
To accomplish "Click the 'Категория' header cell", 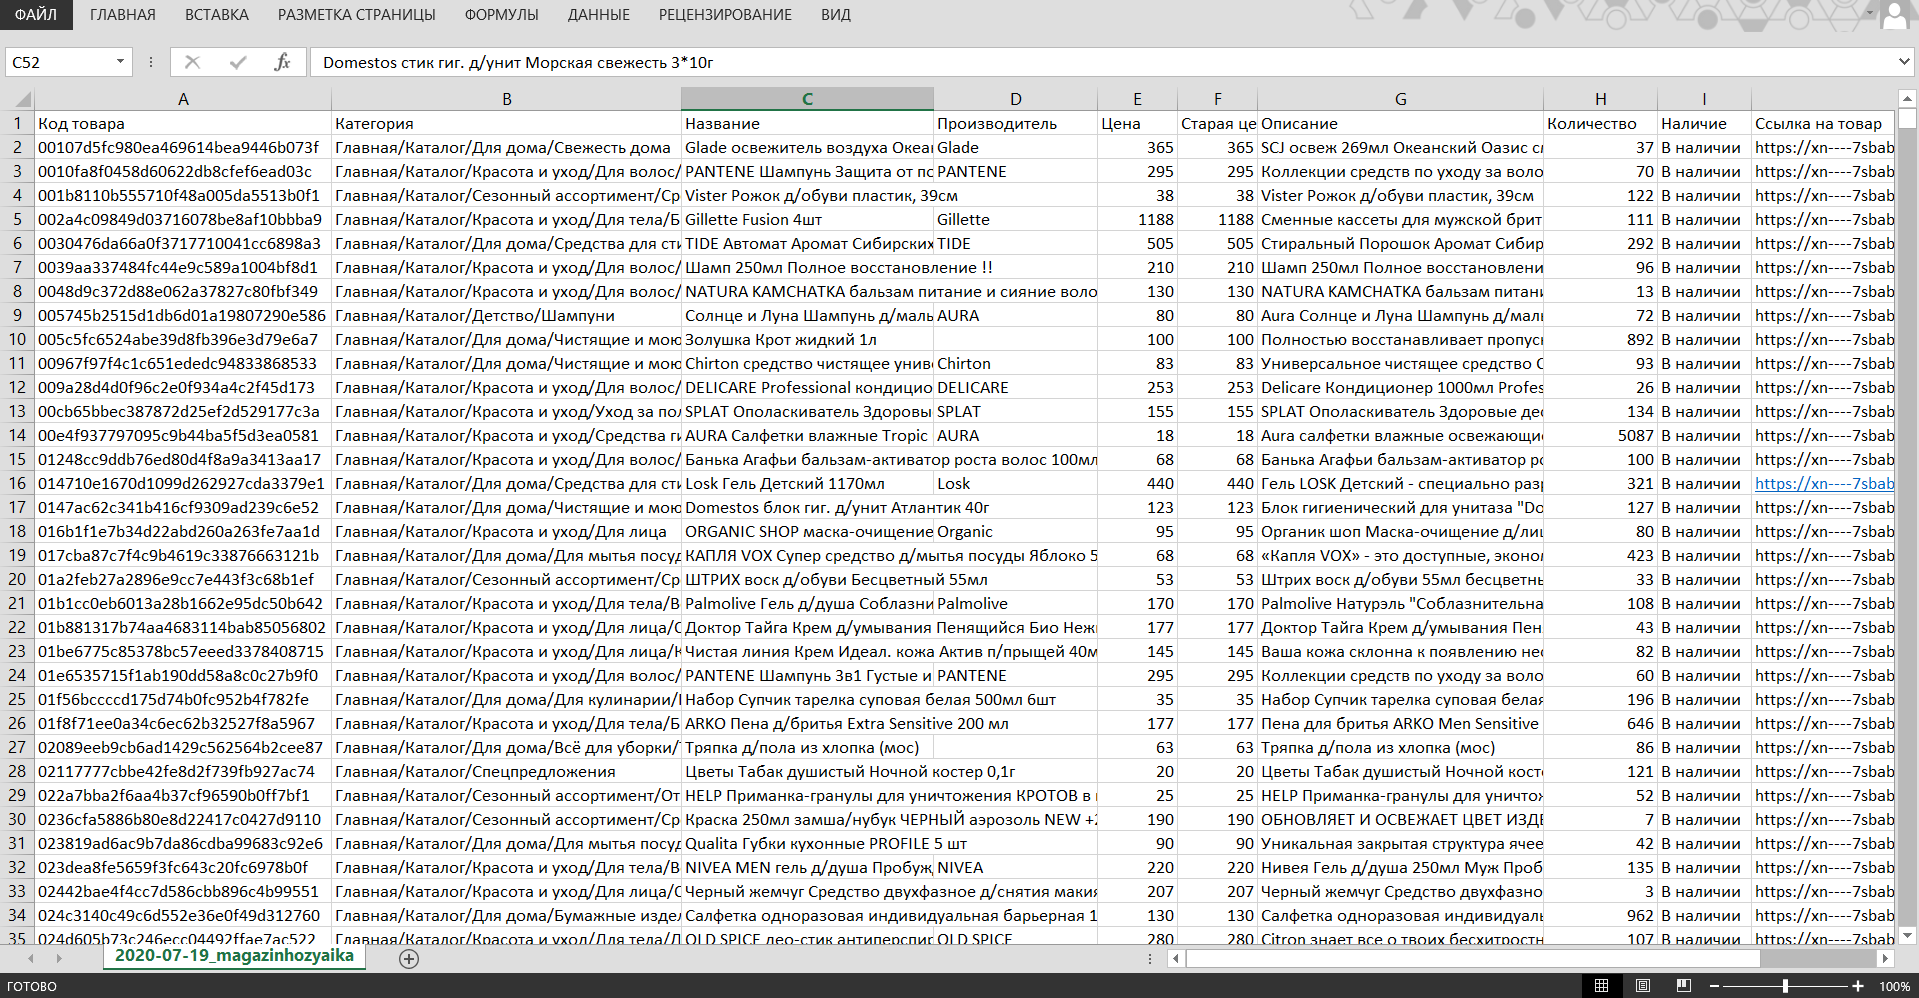I will (x=507, y=124).
